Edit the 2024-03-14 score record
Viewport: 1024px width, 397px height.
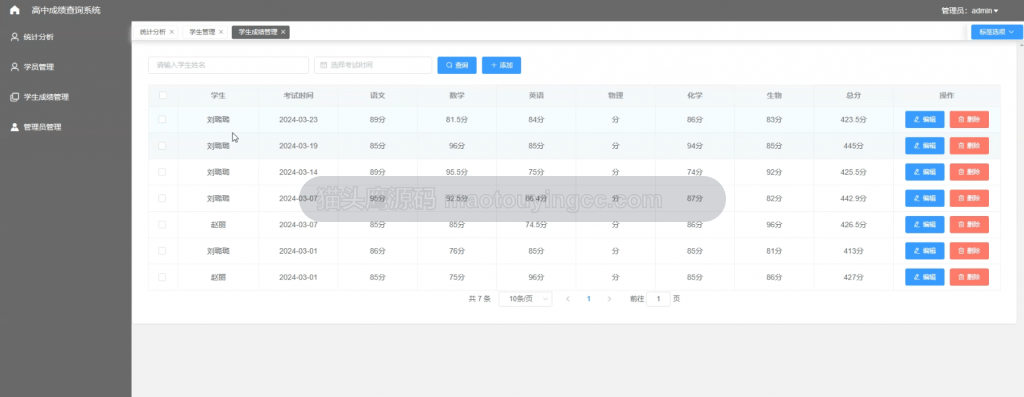[x=925, y=172]
